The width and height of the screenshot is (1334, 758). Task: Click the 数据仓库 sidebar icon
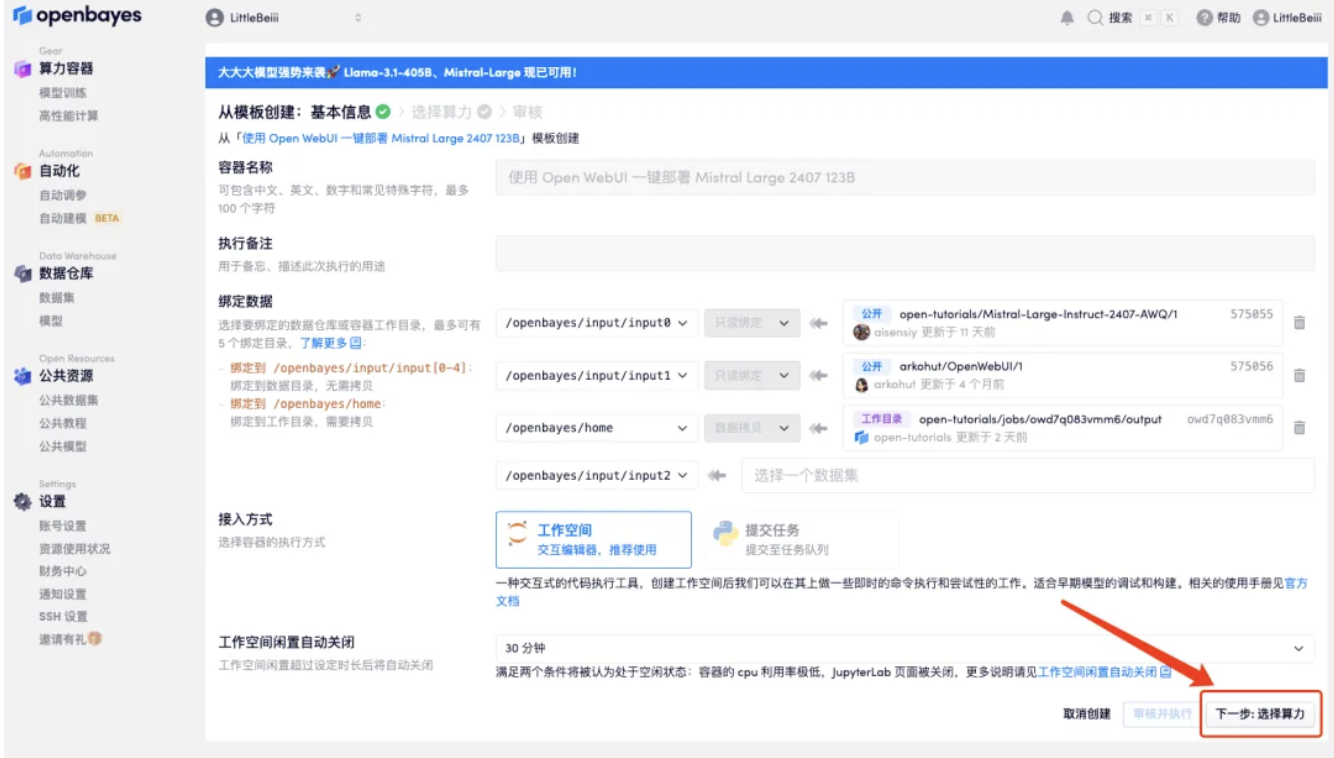[x=22, y=273]
